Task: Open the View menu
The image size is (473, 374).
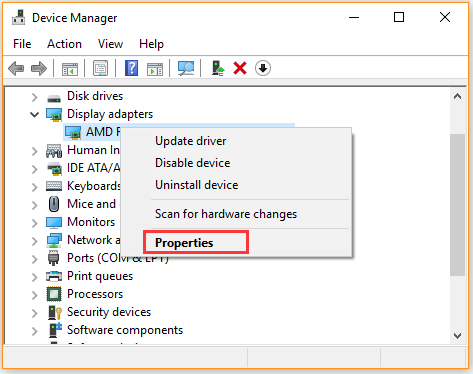Action: (110, 44)
